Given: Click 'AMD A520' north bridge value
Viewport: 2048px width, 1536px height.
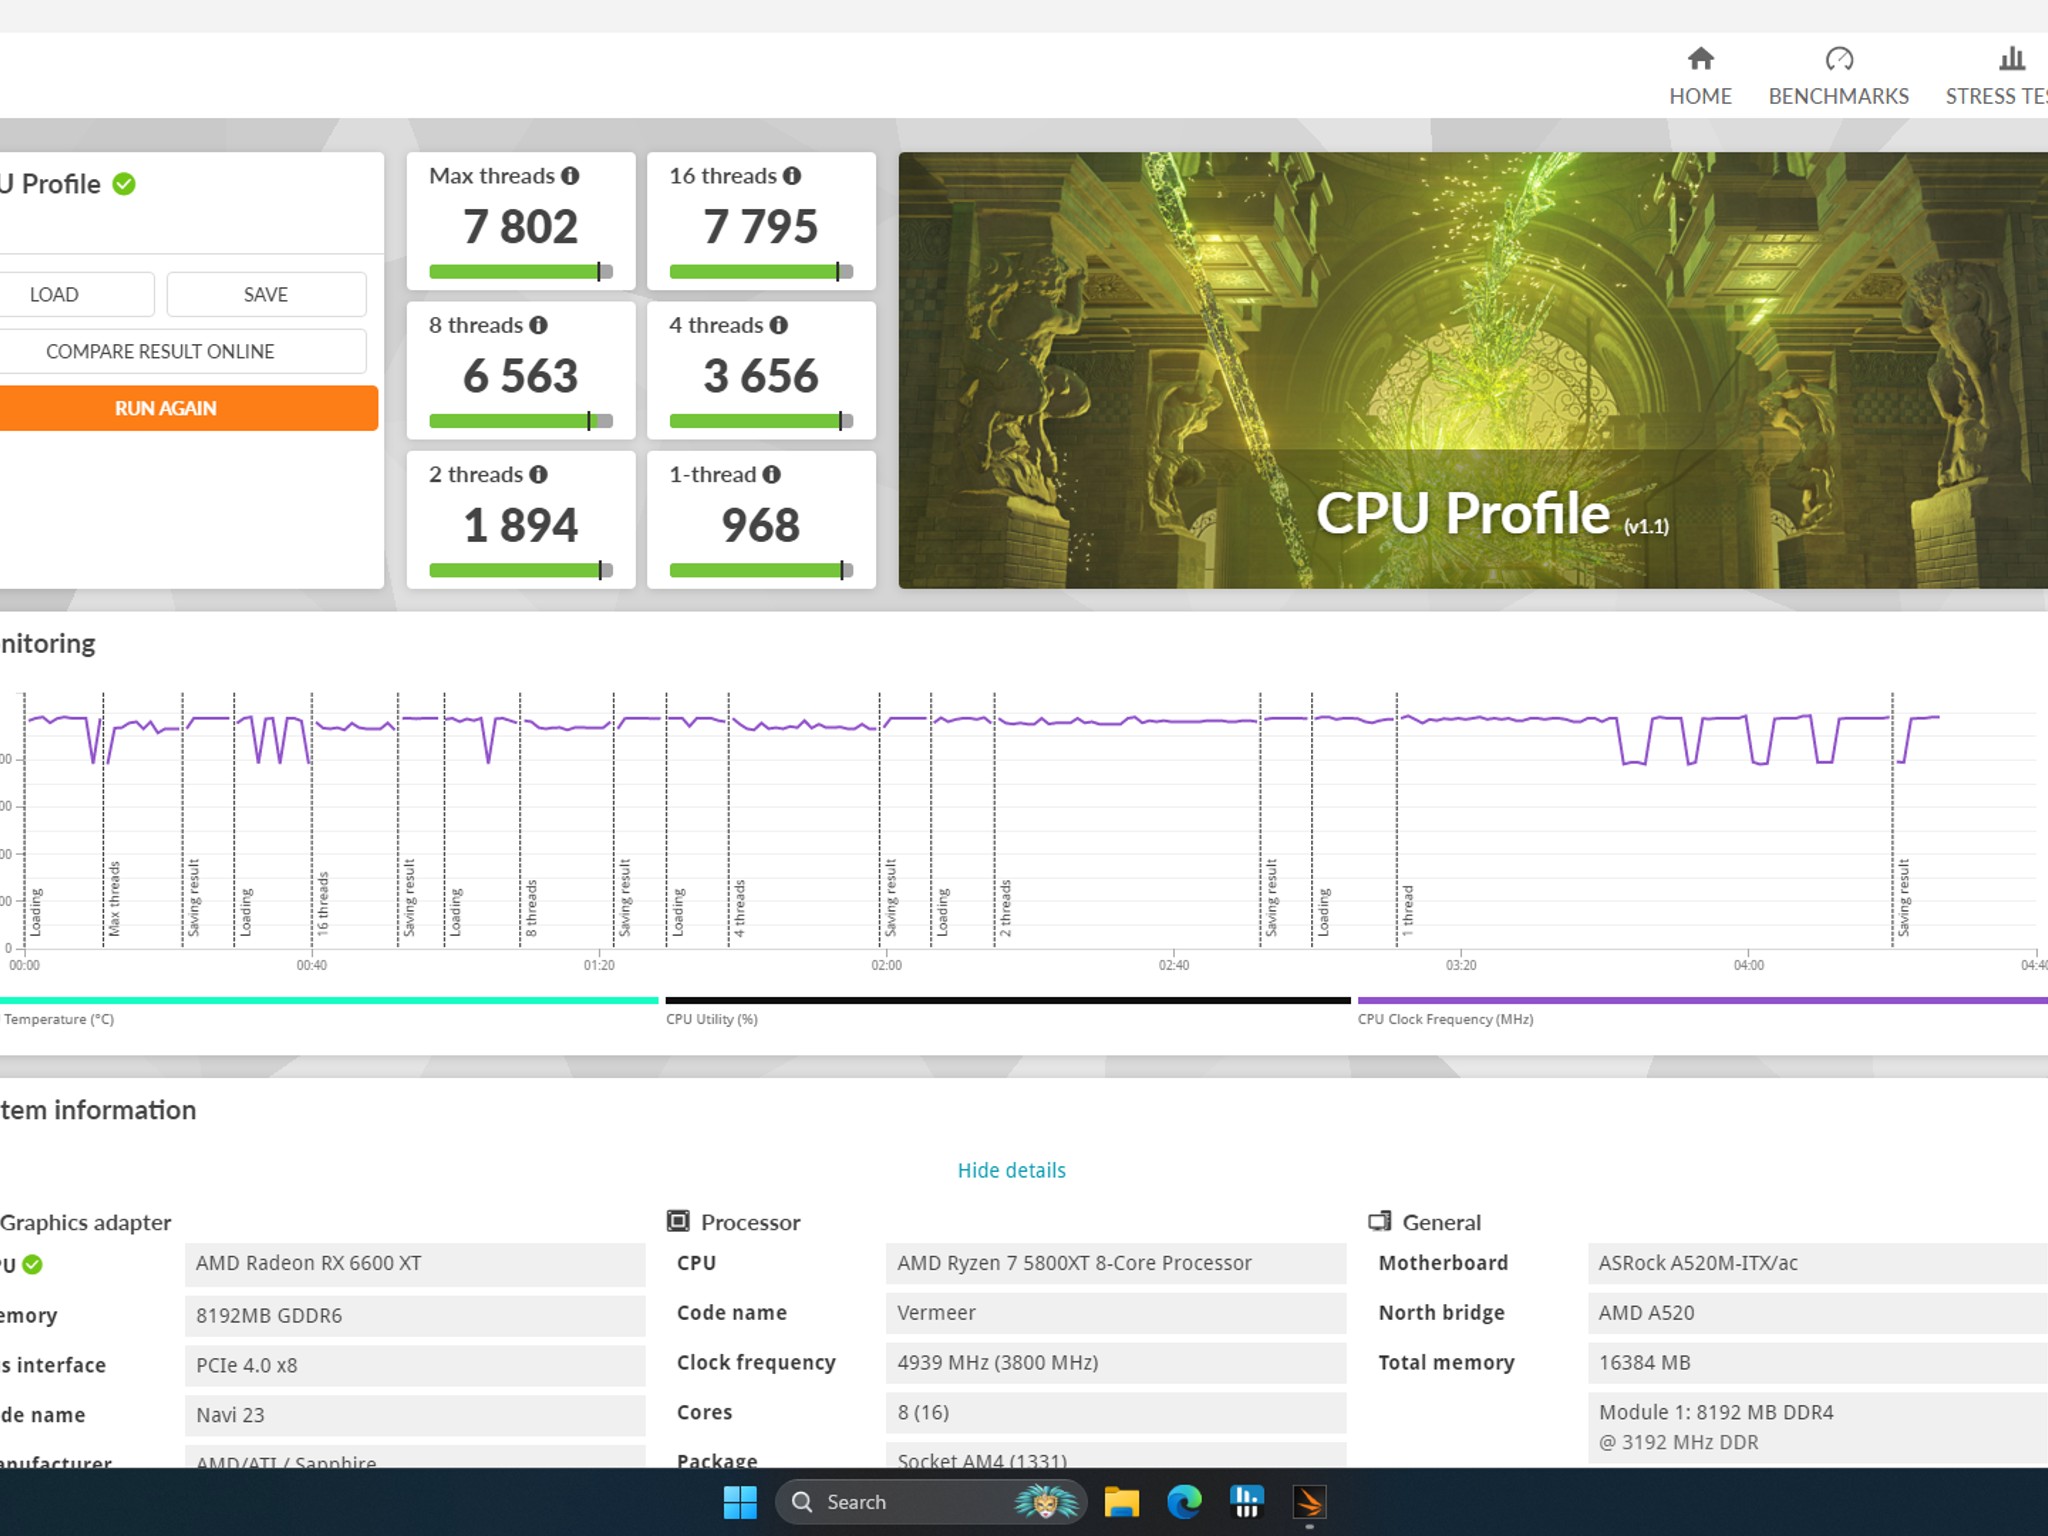Looking at the screenshot, I should [x=1818, y=1313].
